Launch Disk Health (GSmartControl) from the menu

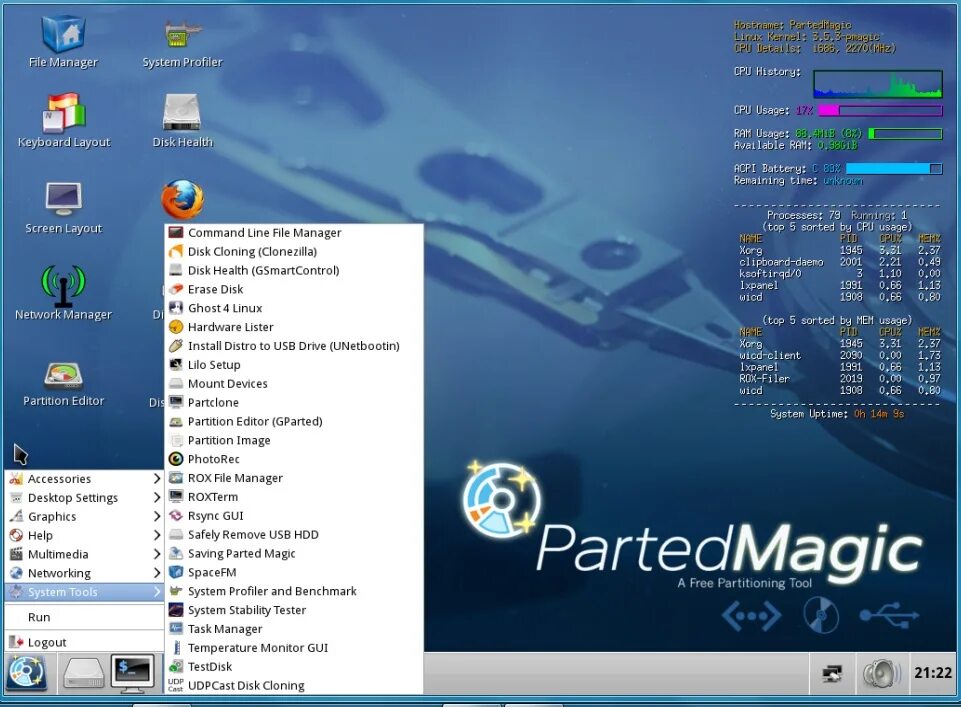pos(294,270)
